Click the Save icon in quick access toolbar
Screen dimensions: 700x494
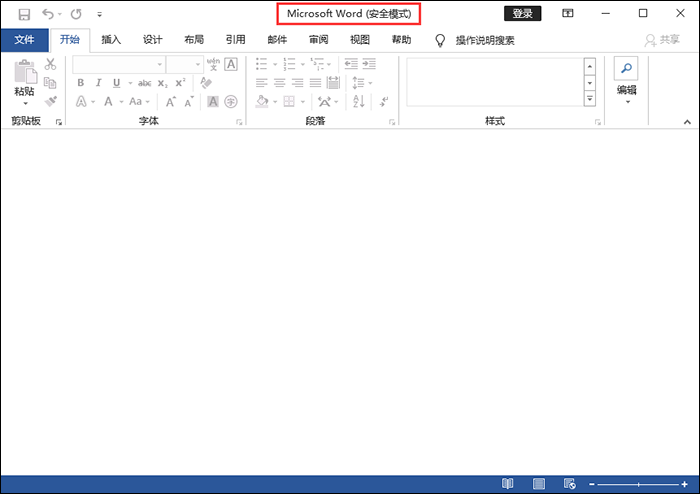[24, 14]
